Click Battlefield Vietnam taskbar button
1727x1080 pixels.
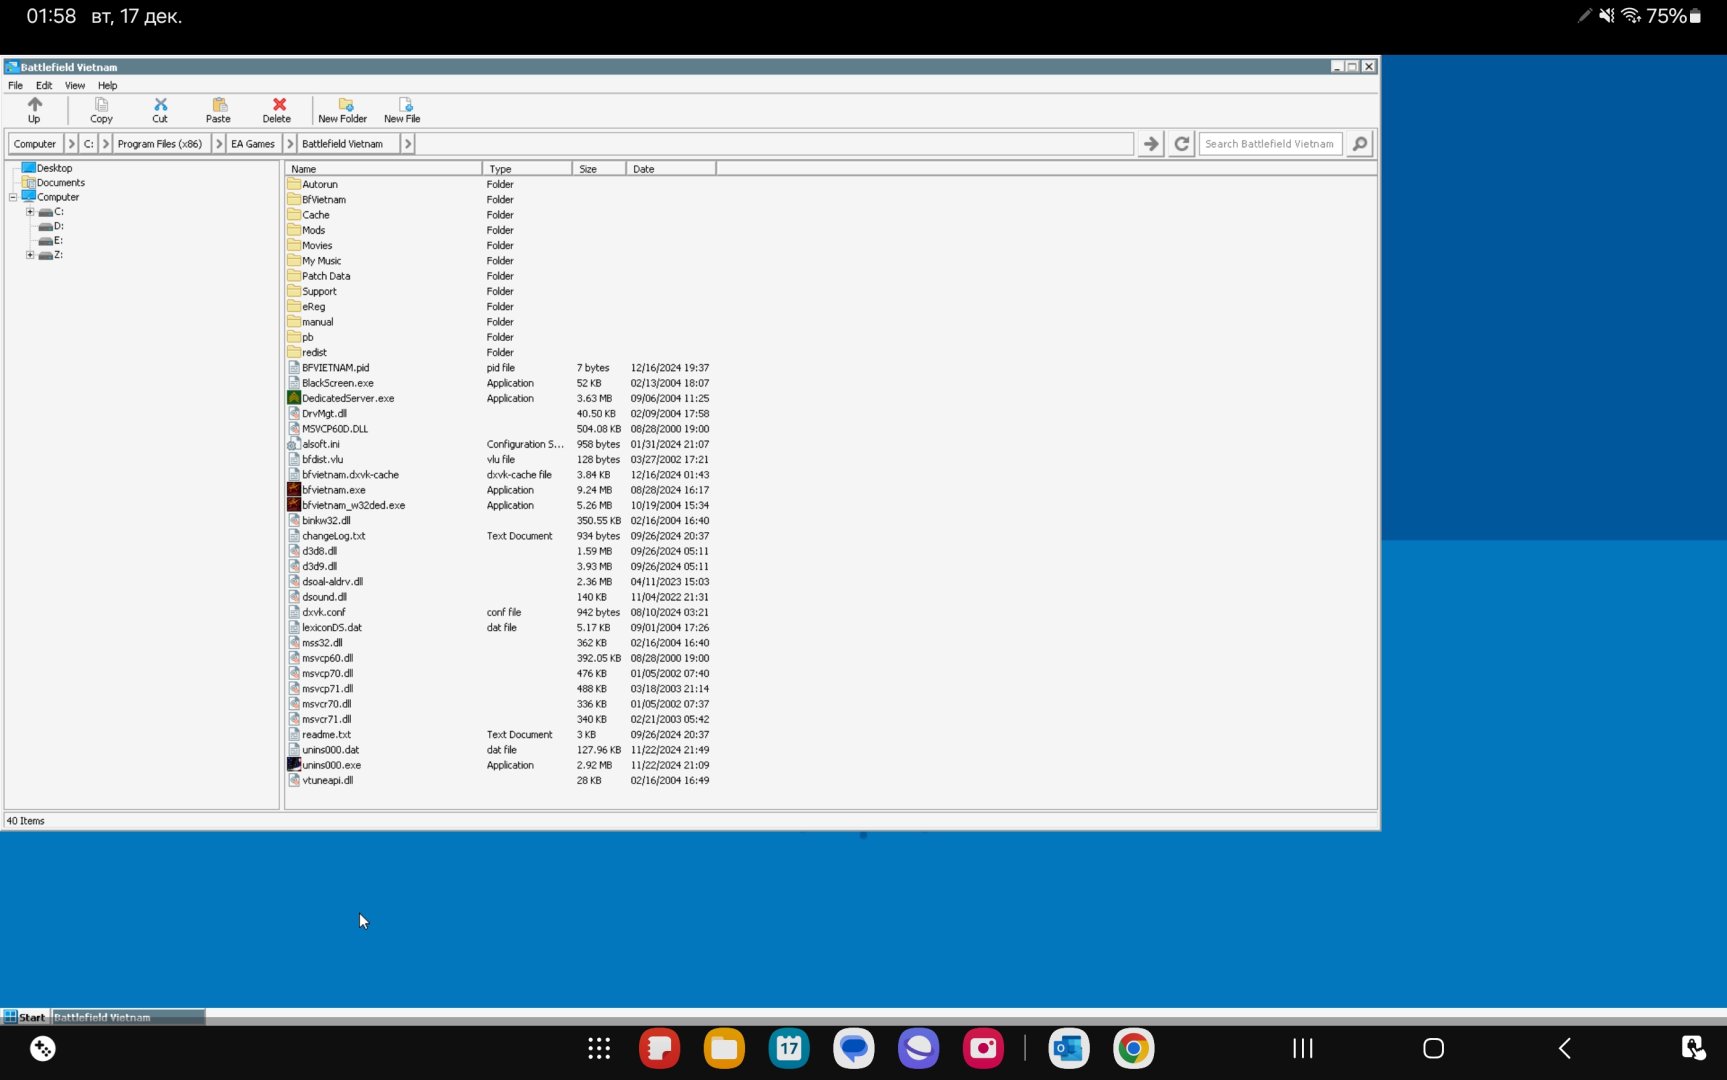pyautogui.click(x=128, y=1017)
